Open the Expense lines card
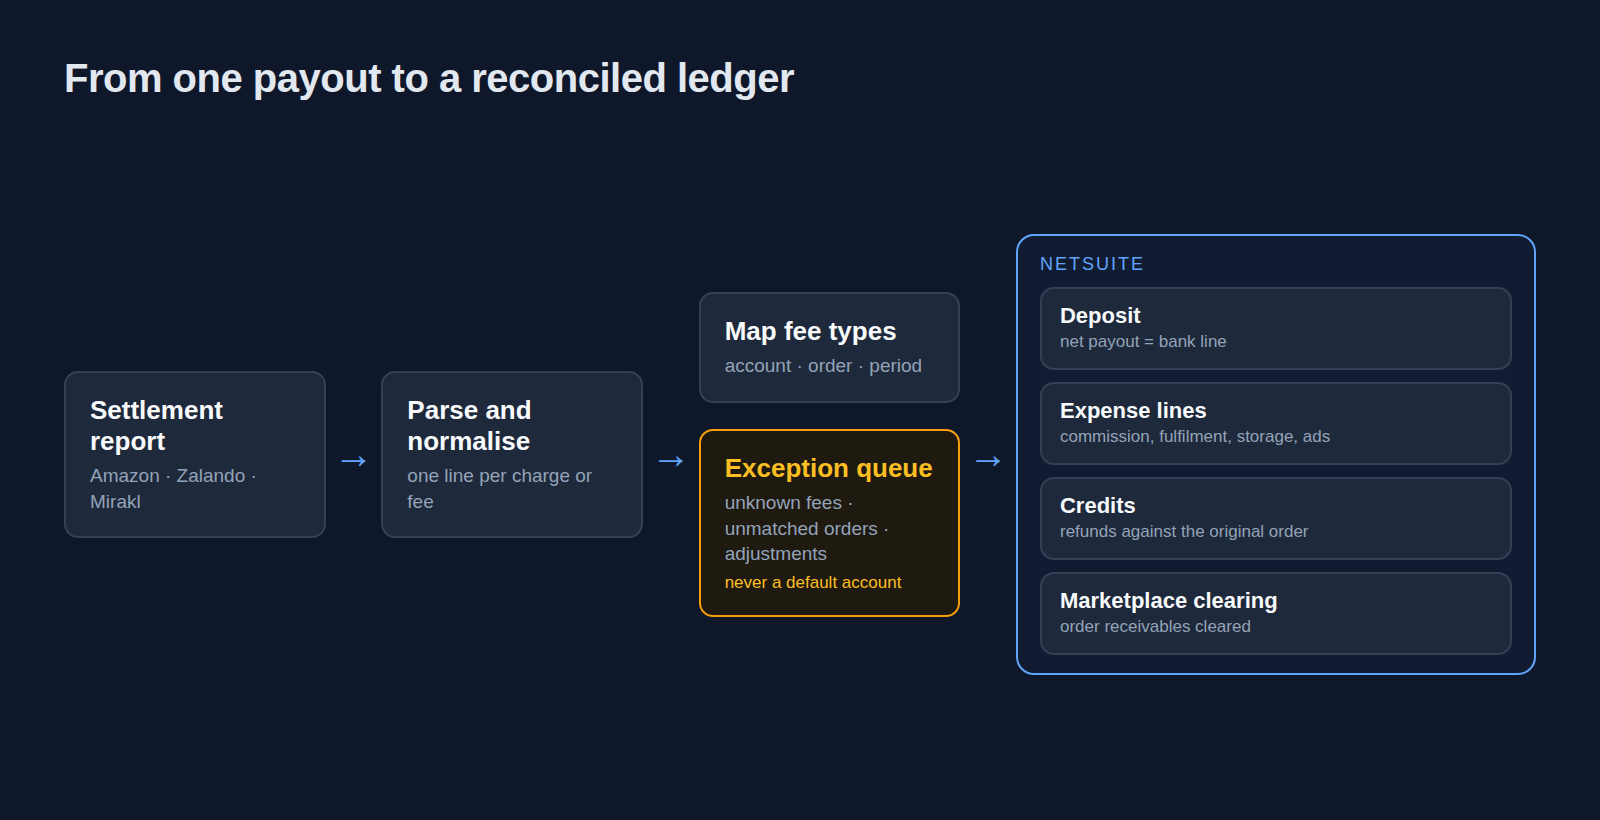The width and height of the screenshot is (1600, 820). click(x=1276, y=424)
